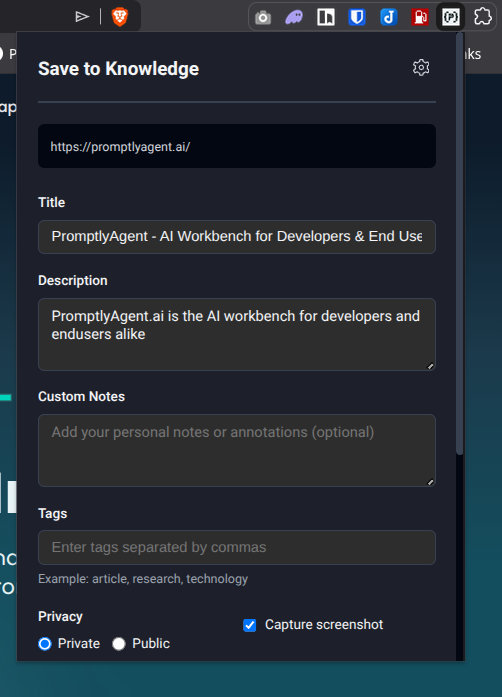Select the Public privacy option
Image resolution: width=502 pixels, height=697 pixels.
tap(119, 644)
